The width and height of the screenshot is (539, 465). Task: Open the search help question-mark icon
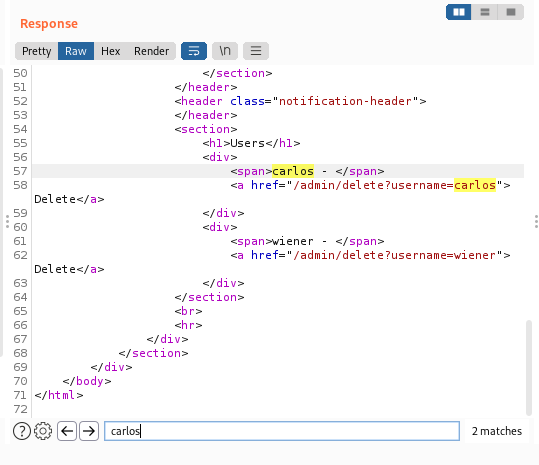[x=22, y=431]
